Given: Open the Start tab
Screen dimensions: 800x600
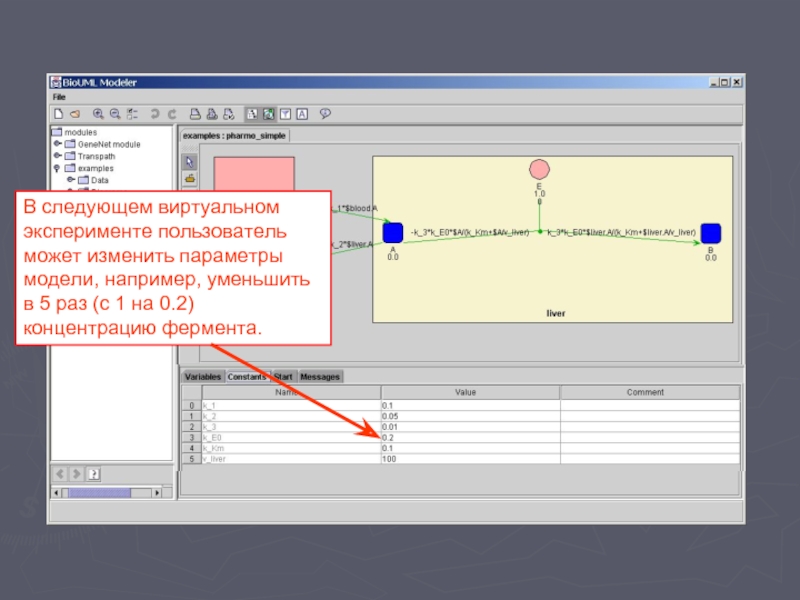Looking at the screenshot, I should coord(284,377).
